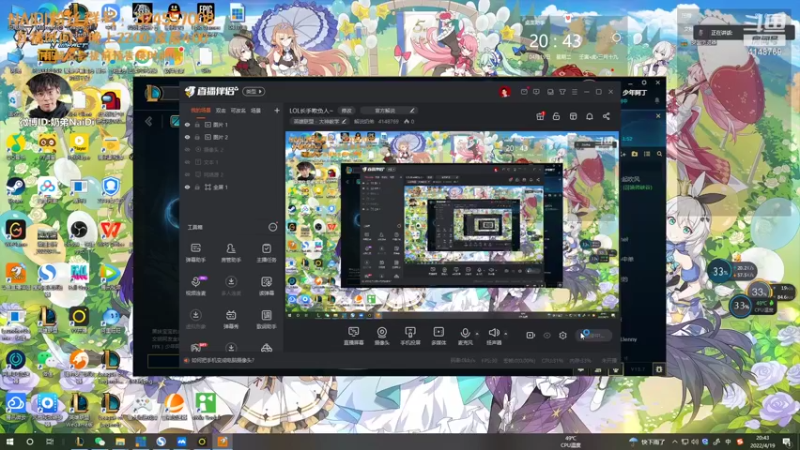
Task: Open the help link about phone as camera
Action: point(222,360)
